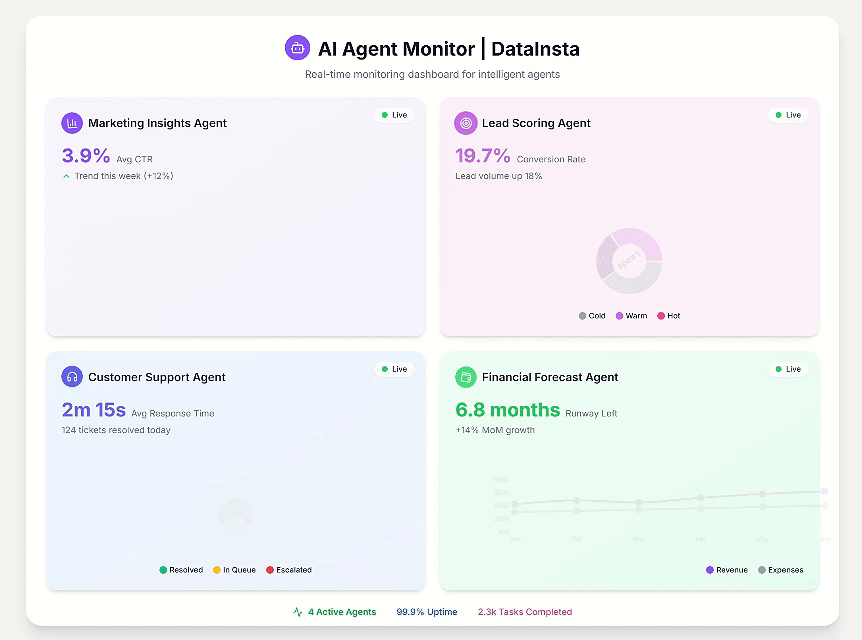Viewport: 862px width, 640px height.
Task: Click the AI Agent Monitor | DataInsta heading
Action: (x=449, y=49)
